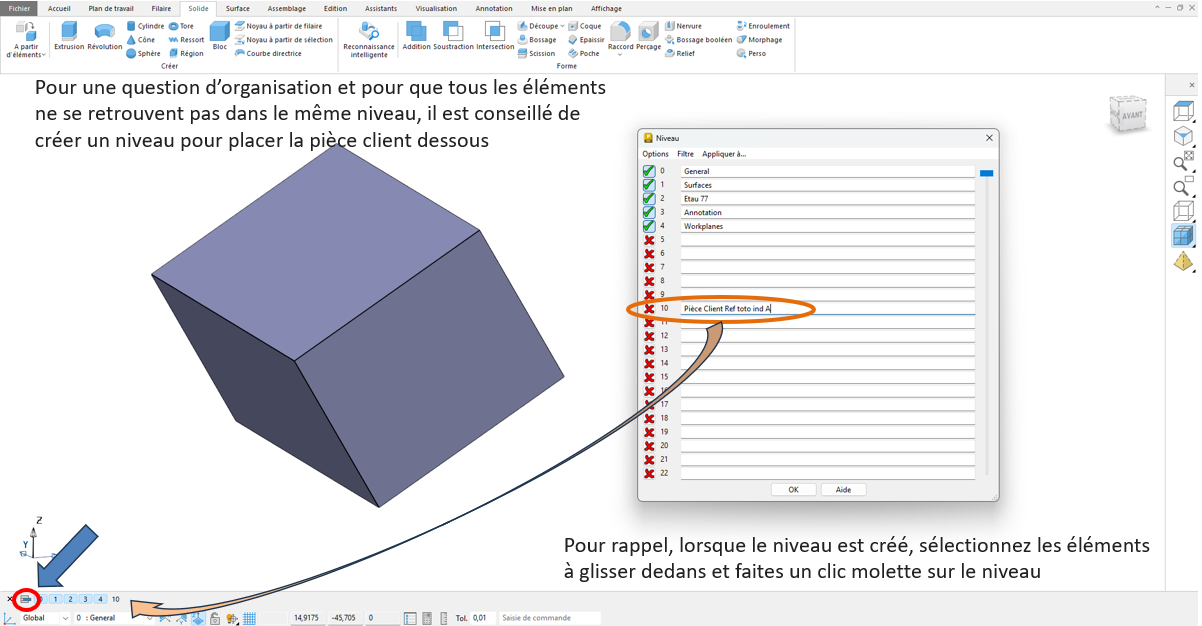Create a Cylindre primitive
This screenshot has height=626, width=1202.
point(145,26)
